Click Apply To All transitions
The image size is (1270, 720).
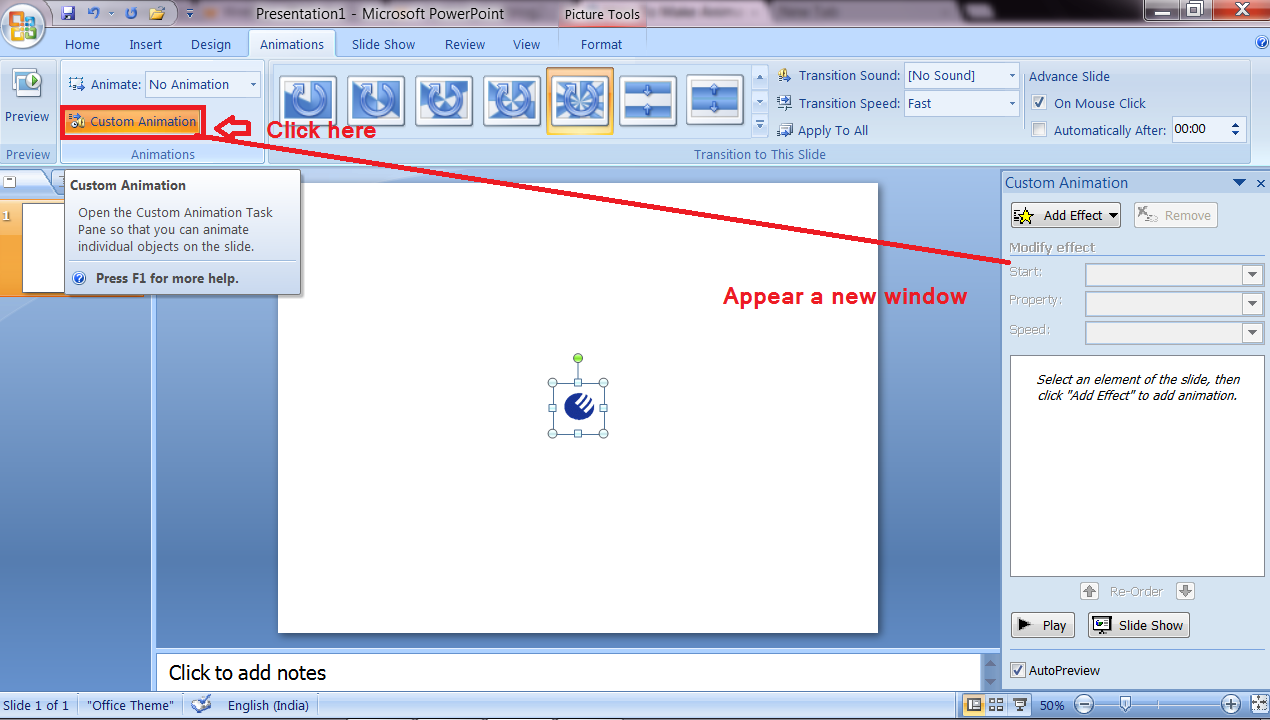(x=822, y=130)
